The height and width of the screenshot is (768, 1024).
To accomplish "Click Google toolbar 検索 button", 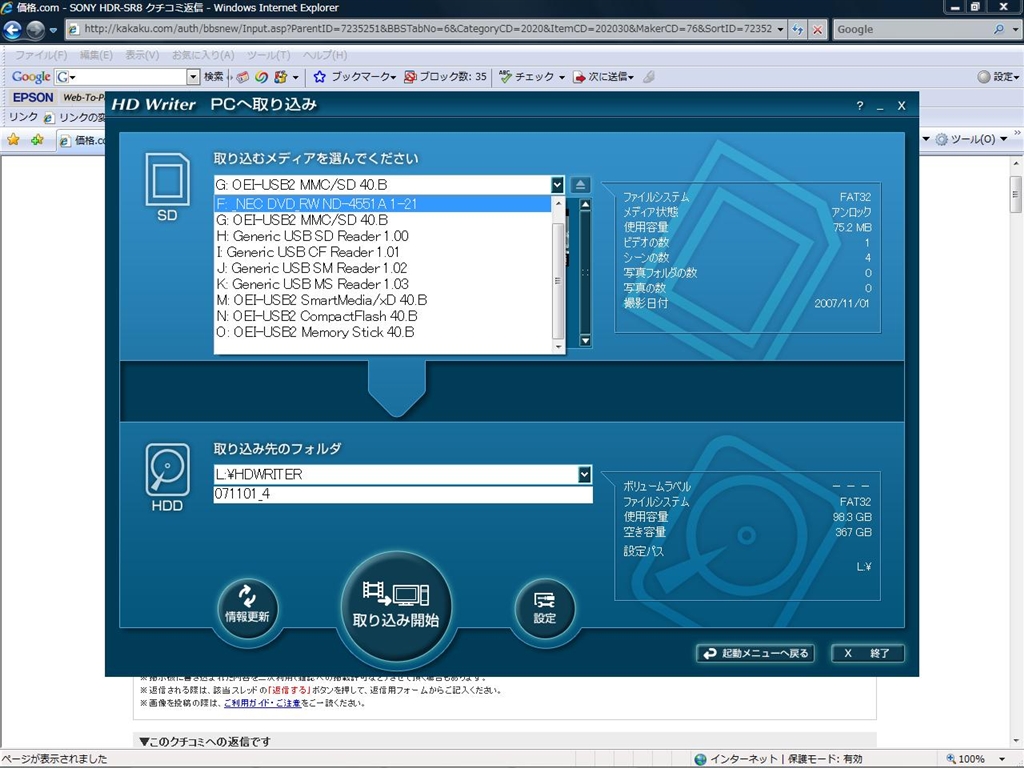I will tap(214, 76).
